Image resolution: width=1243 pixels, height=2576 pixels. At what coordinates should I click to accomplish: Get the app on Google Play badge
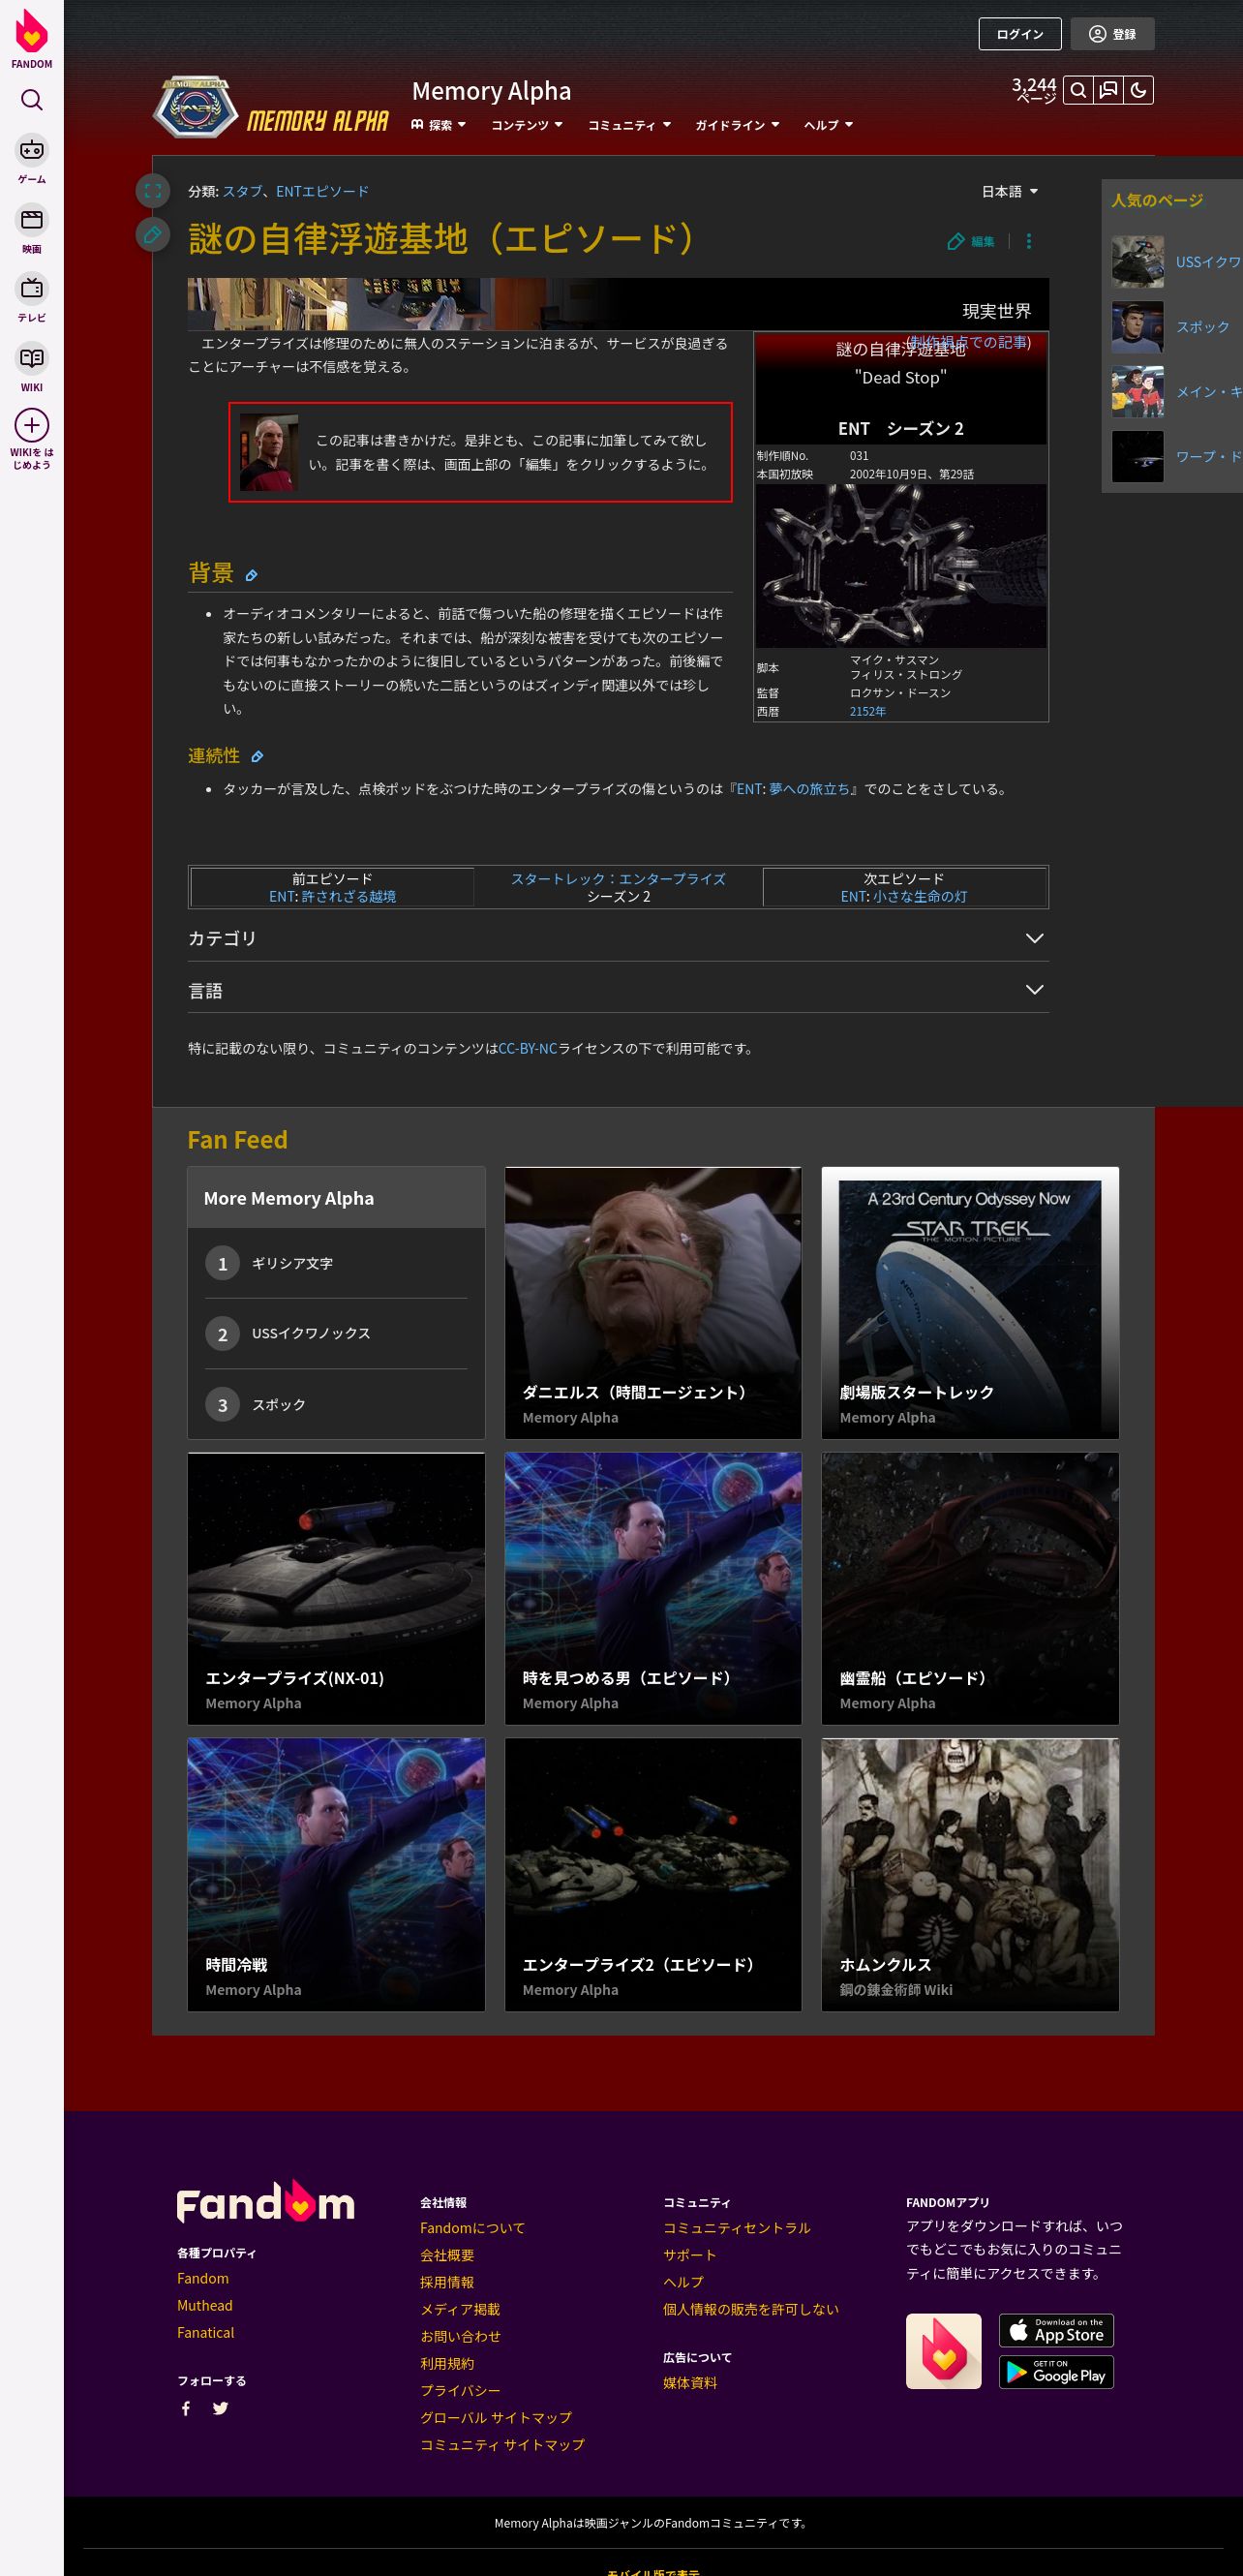(x=1056, y=2372)
